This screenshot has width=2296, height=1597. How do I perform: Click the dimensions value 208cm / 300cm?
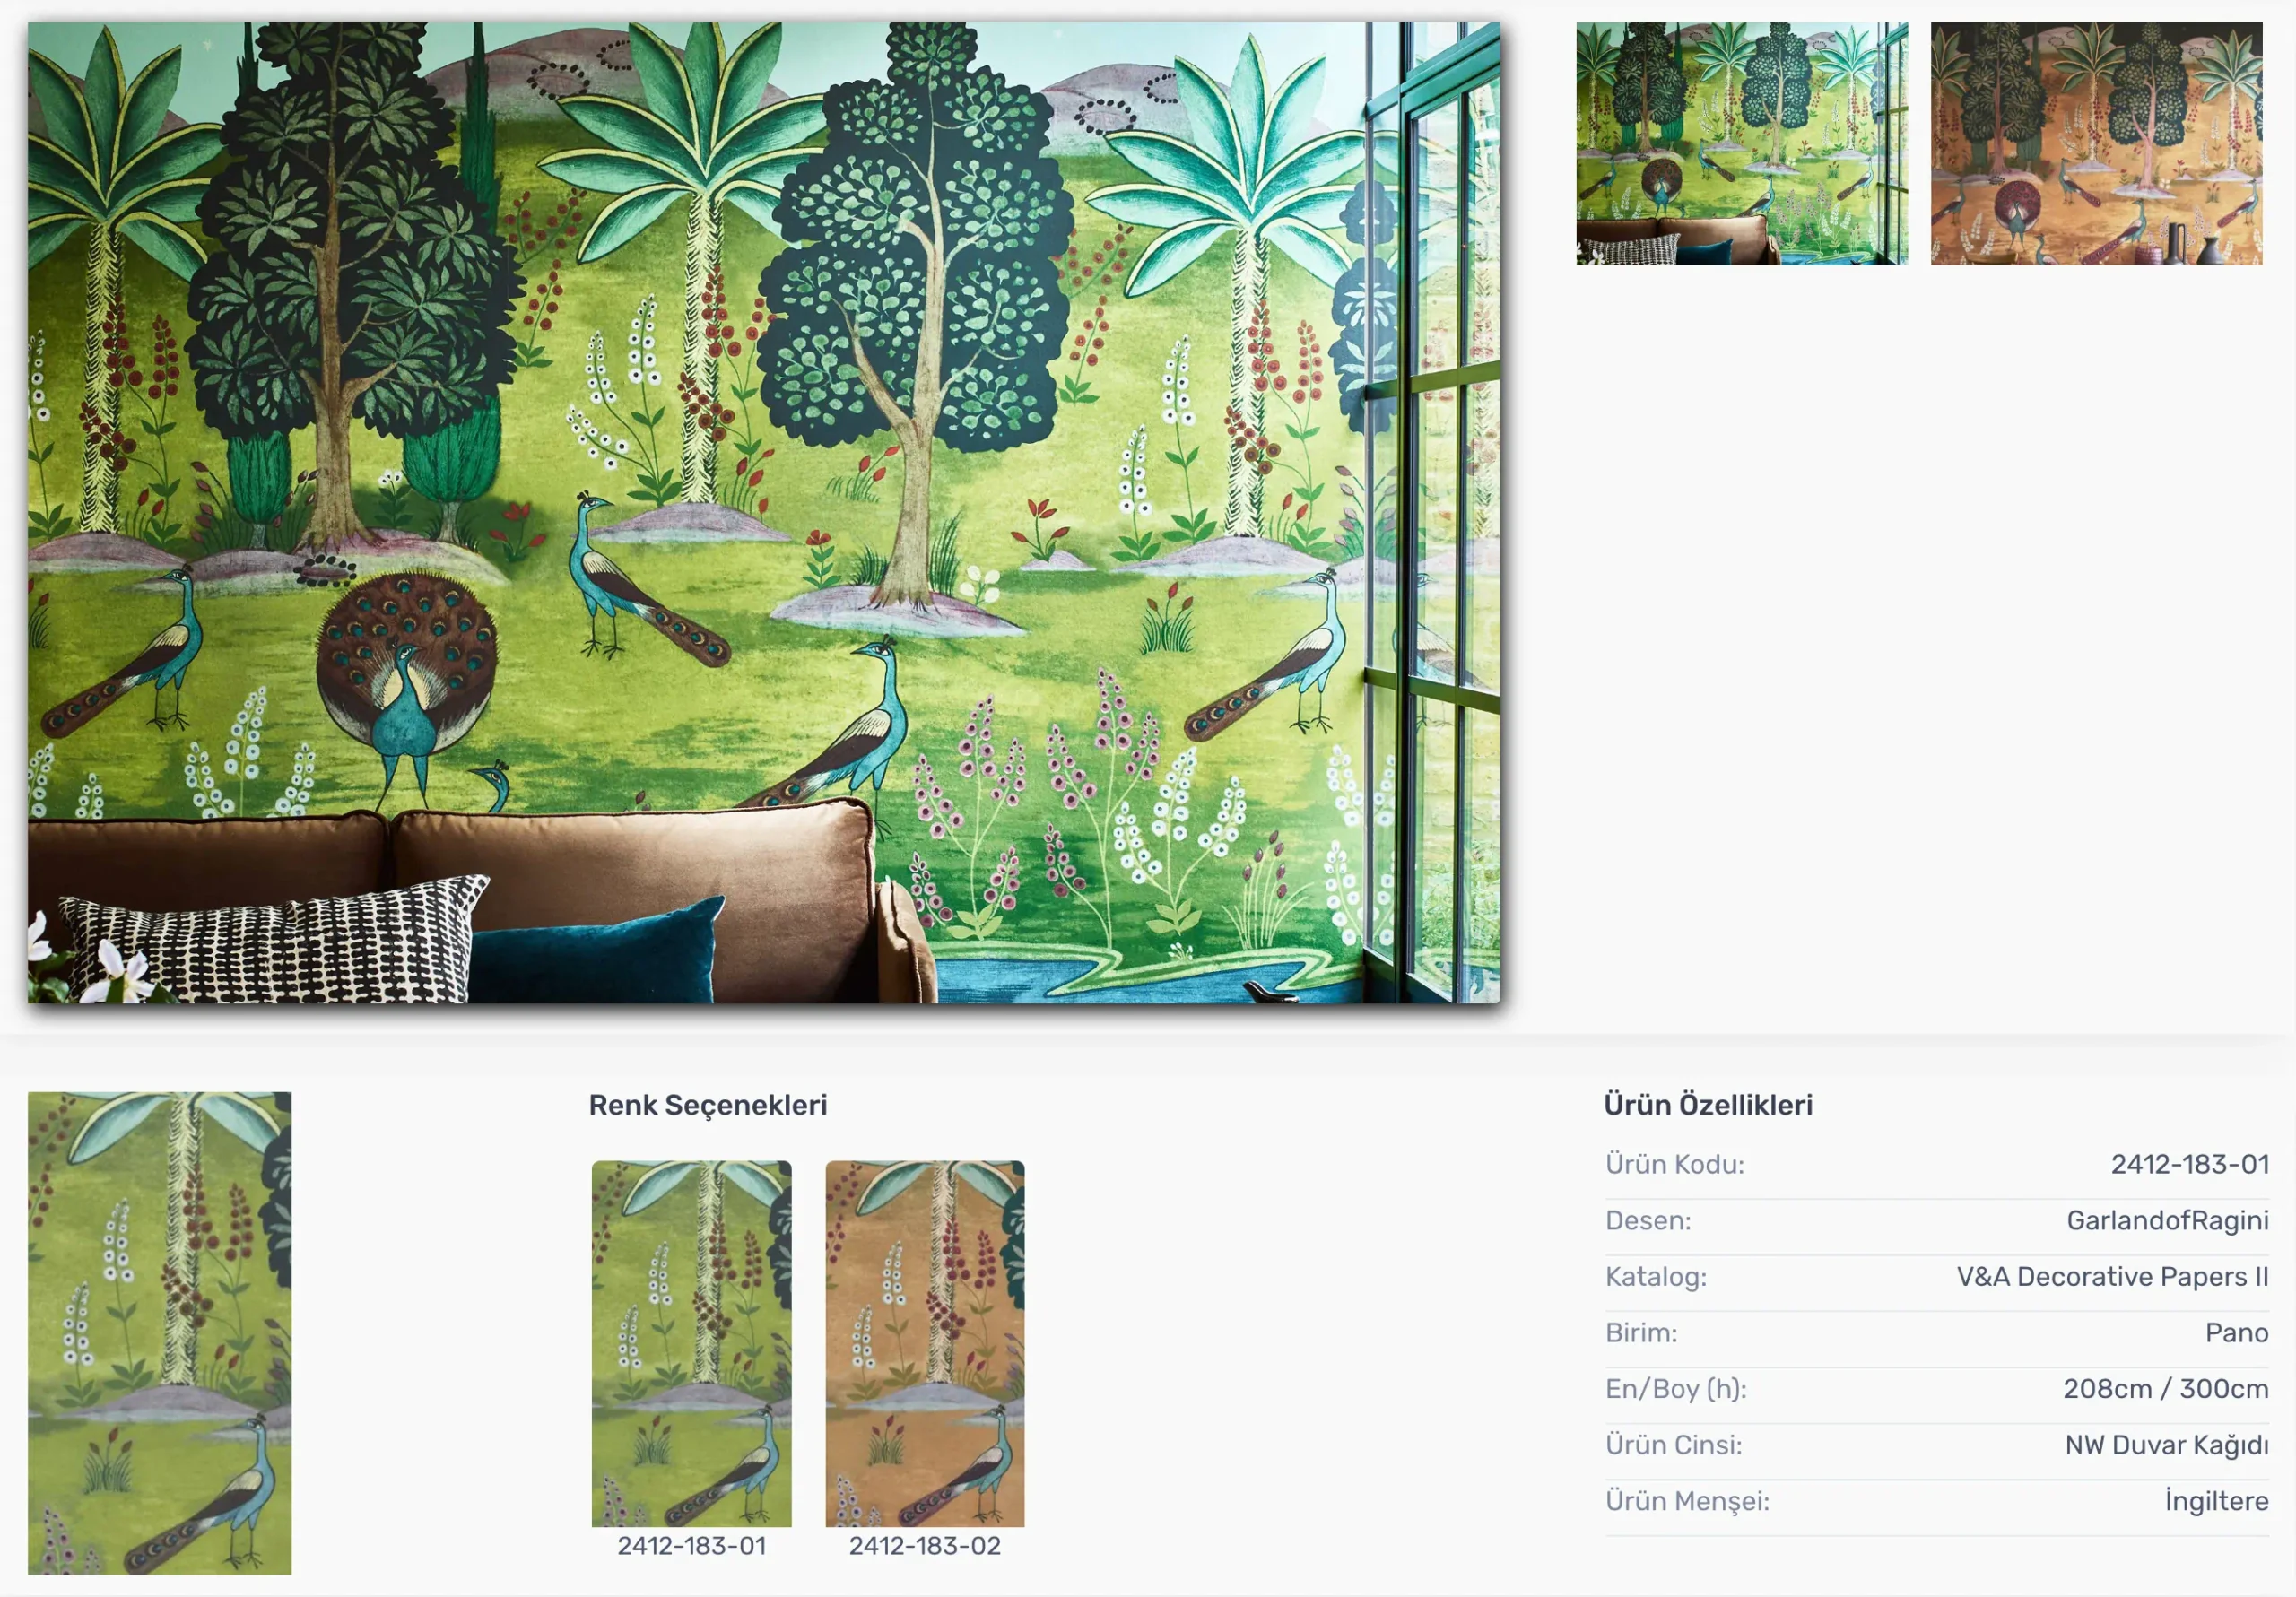coord(2165,1389)
